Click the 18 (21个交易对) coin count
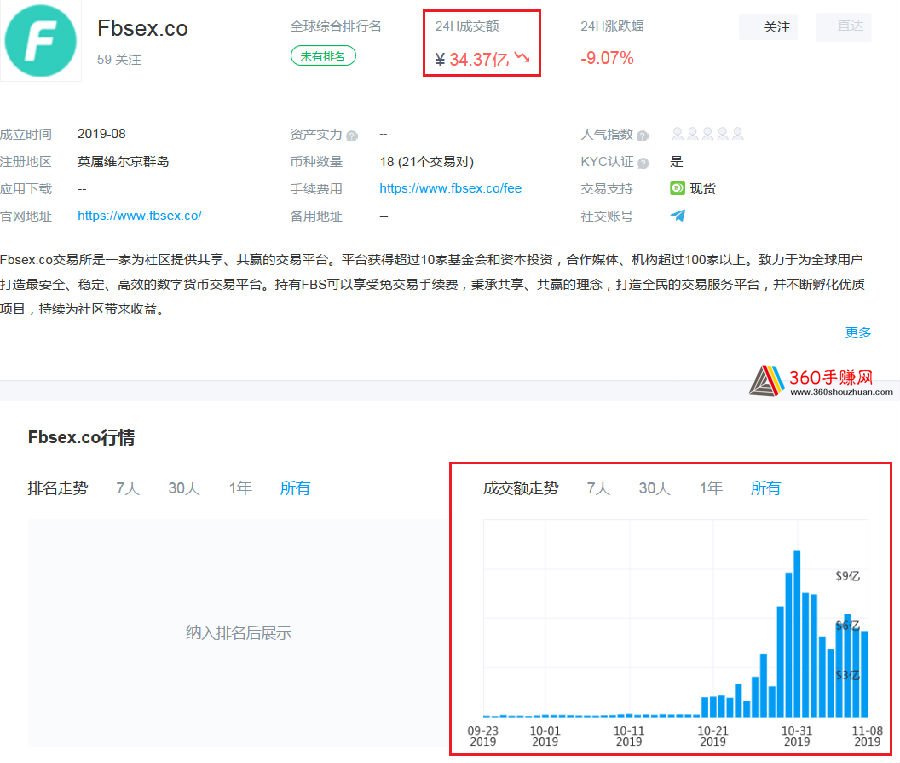 (426, 161)
